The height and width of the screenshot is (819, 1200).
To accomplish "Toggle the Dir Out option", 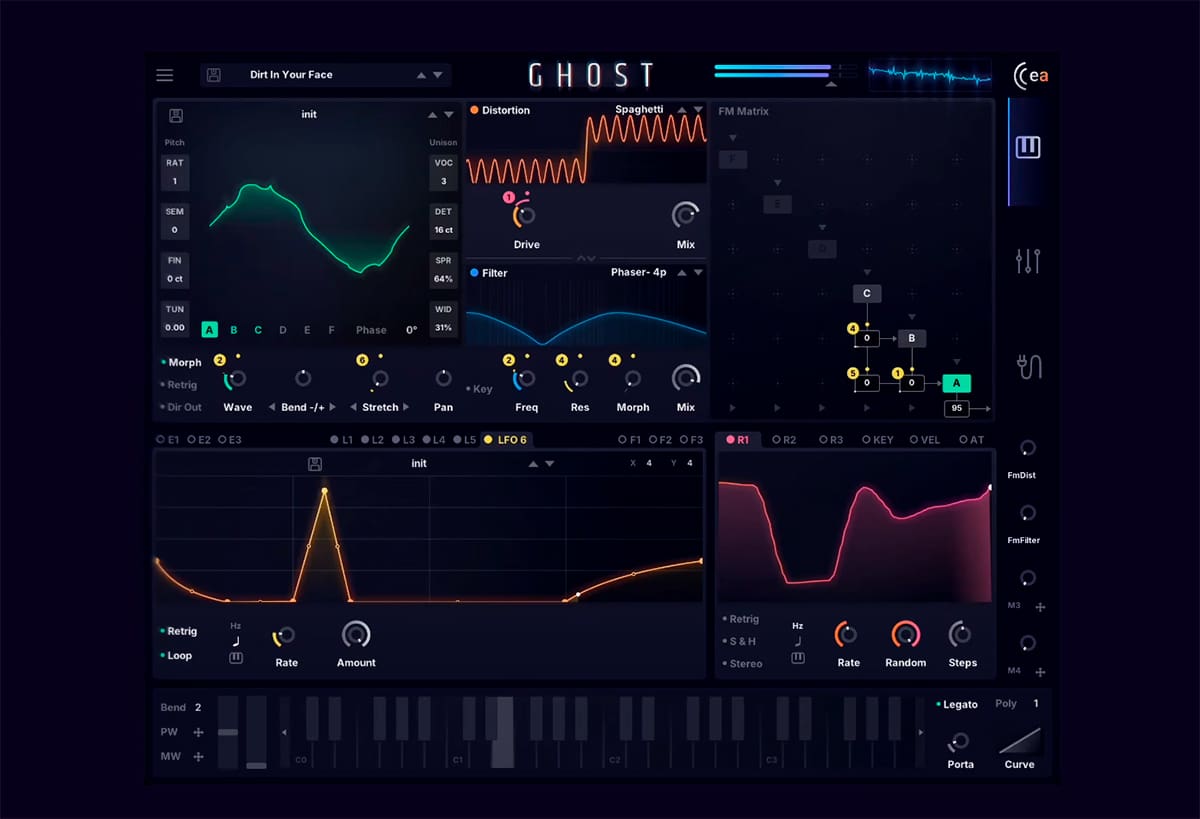I will (181, 408).
